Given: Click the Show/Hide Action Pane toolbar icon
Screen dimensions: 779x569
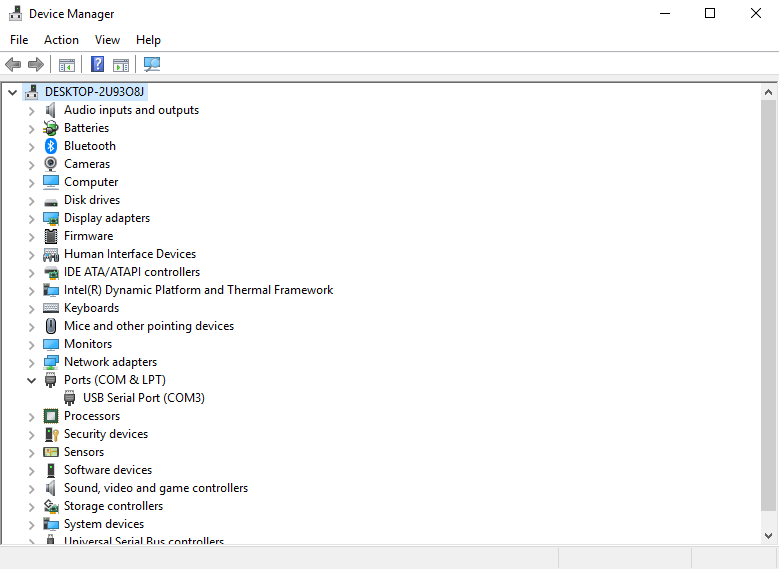Looking at the screenshot, I should [121, 65].
